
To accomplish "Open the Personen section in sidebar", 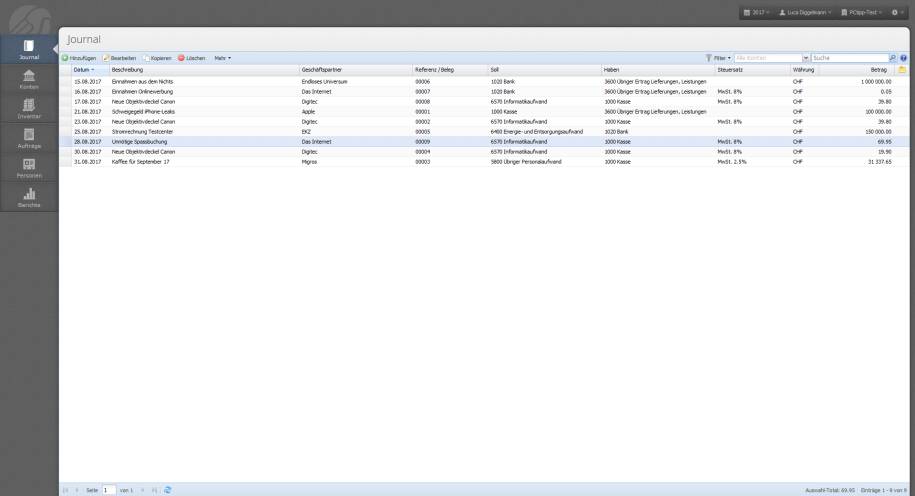I will [x=29, y=169].
